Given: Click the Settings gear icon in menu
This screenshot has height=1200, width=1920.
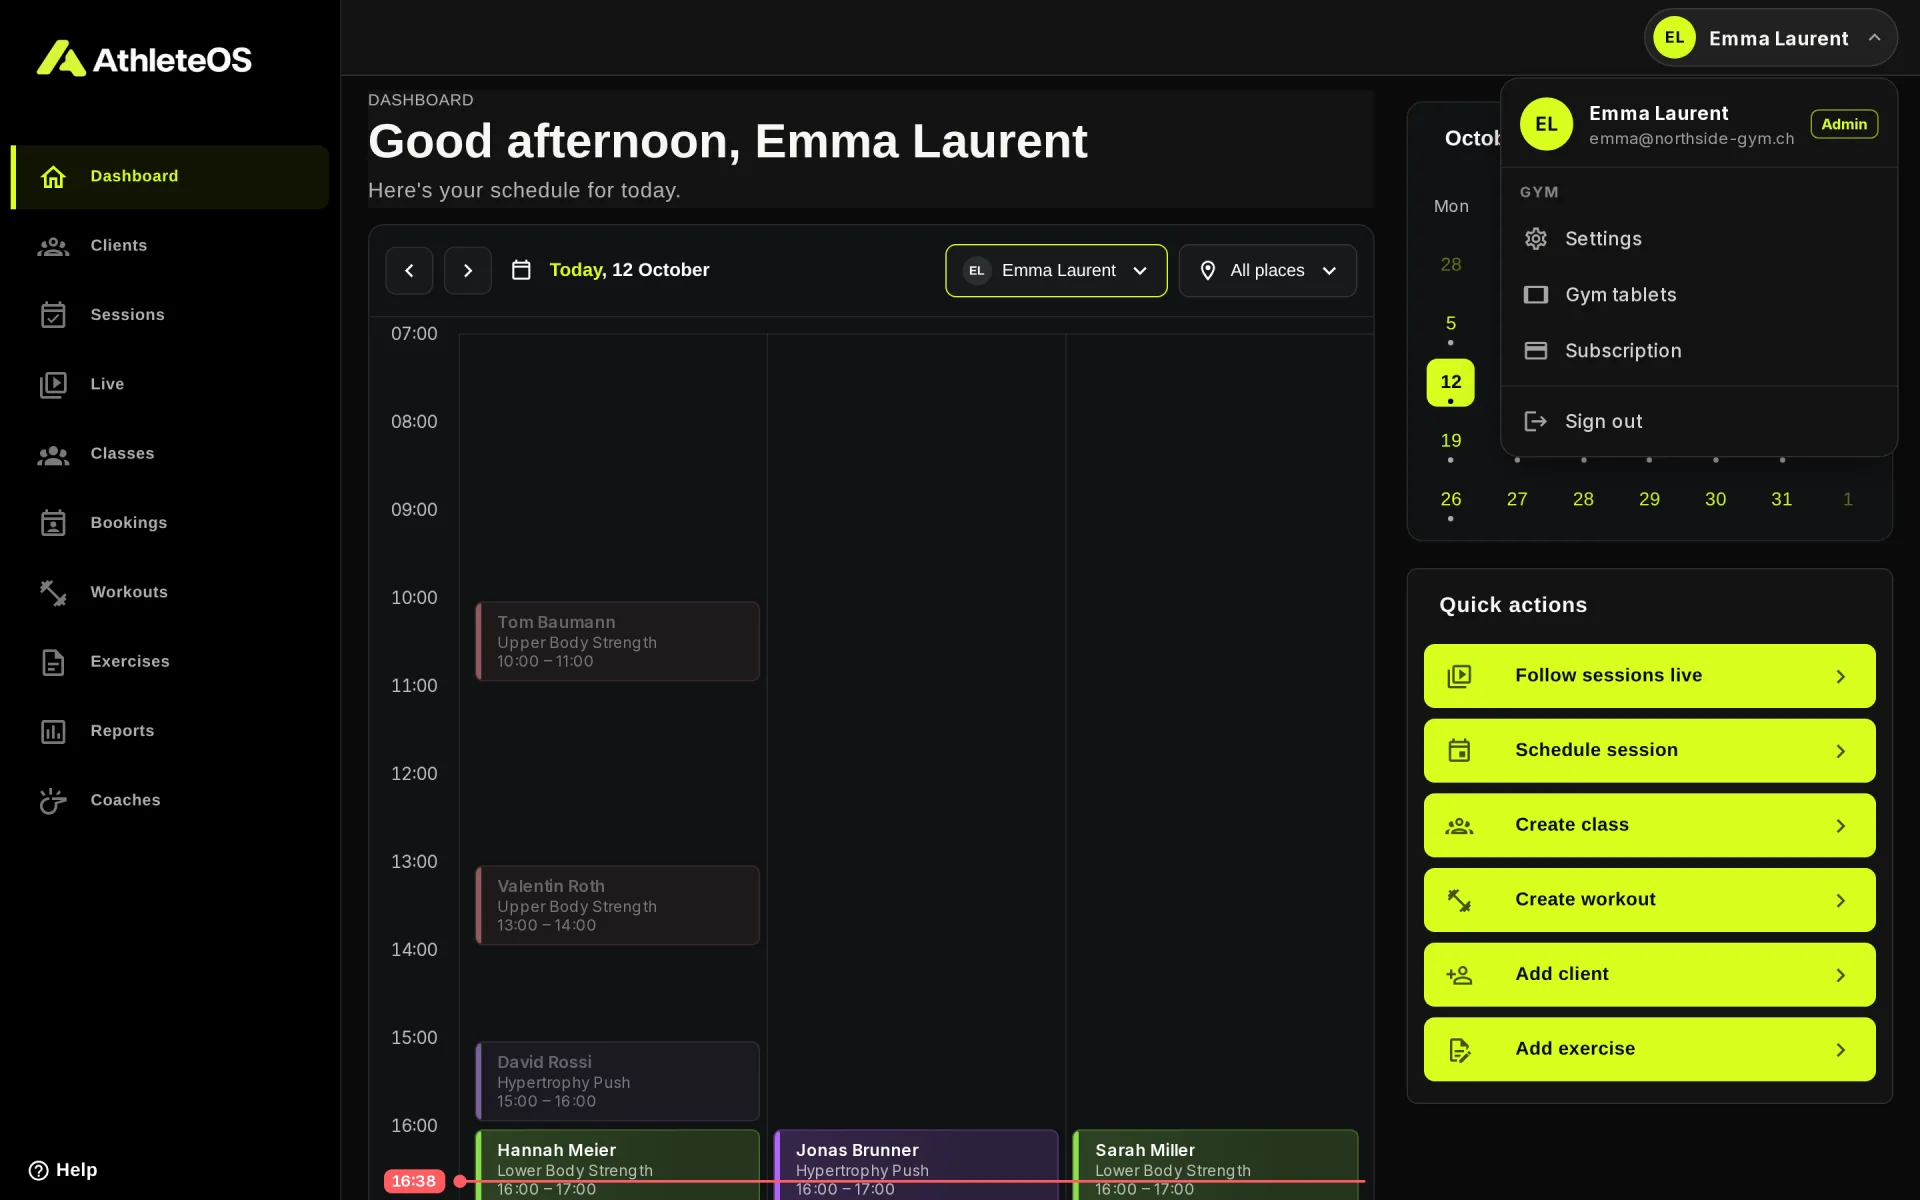Looking at the screenshot, I should point(1535,239).
